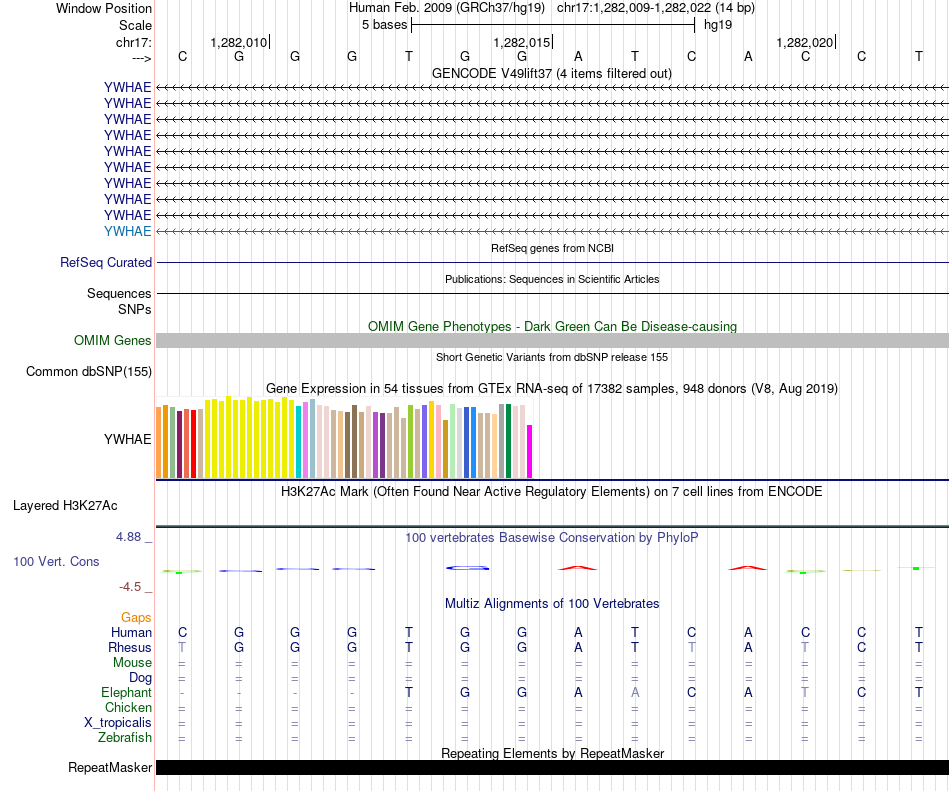Screen dimensions: 950x791
Task: Select the Common dbSNP(155) track label
Action: pos(89,372)
